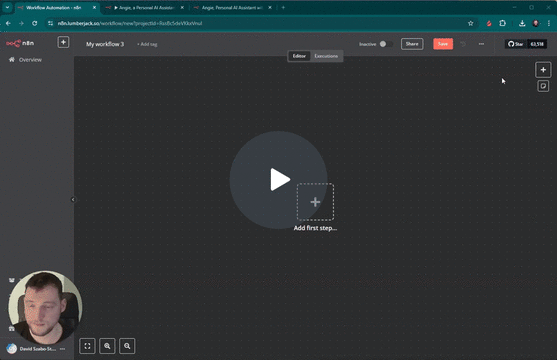557x360 pixels.
Task: Save the workflow with the Save button
Action: coord(443,44)
